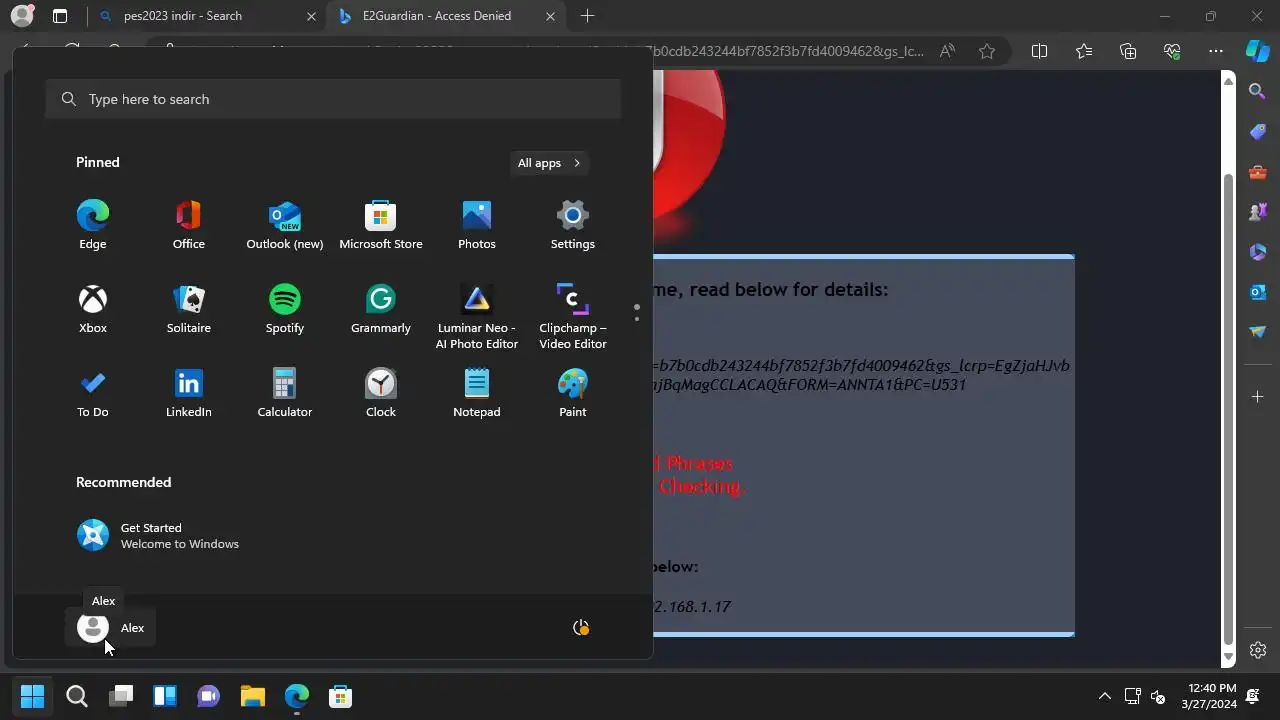Open Edge Settings and more menu
Screen dimensions: 1280x720
pyautogui.click(x=1216, y=52)
